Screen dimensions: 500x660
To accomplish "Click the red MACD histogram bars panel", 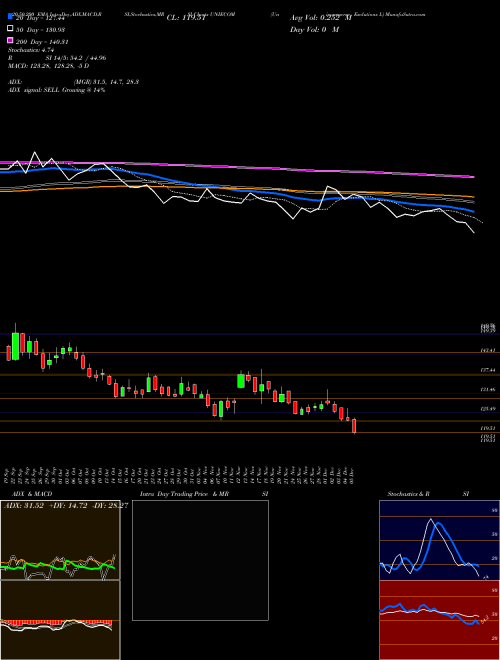I will [x=60, y=620].
